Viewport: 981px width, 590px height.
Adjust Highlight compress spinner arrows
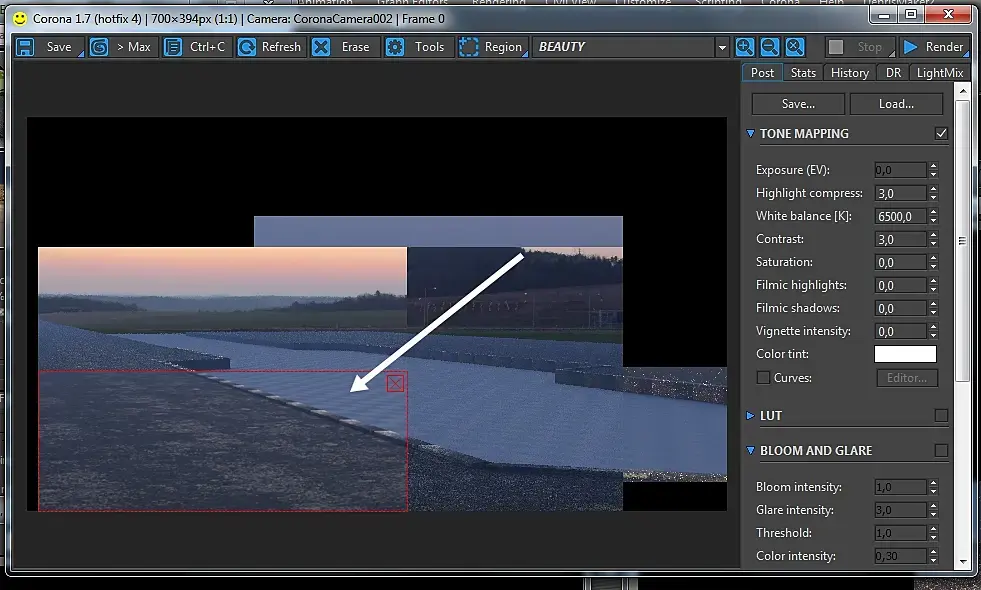click(x=933, y=193)
